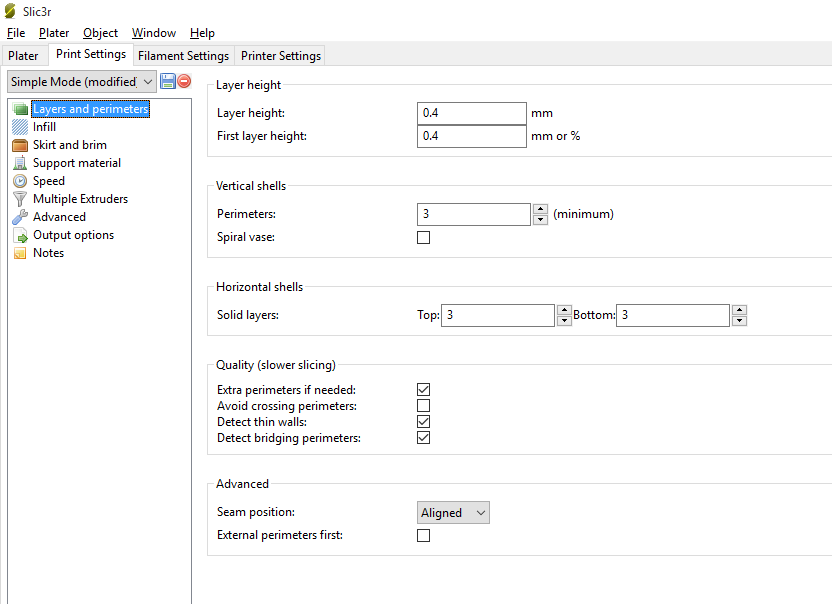Open the Plater menu
The height and width of the screenshot is (604, 832).
tap(54, 33)
